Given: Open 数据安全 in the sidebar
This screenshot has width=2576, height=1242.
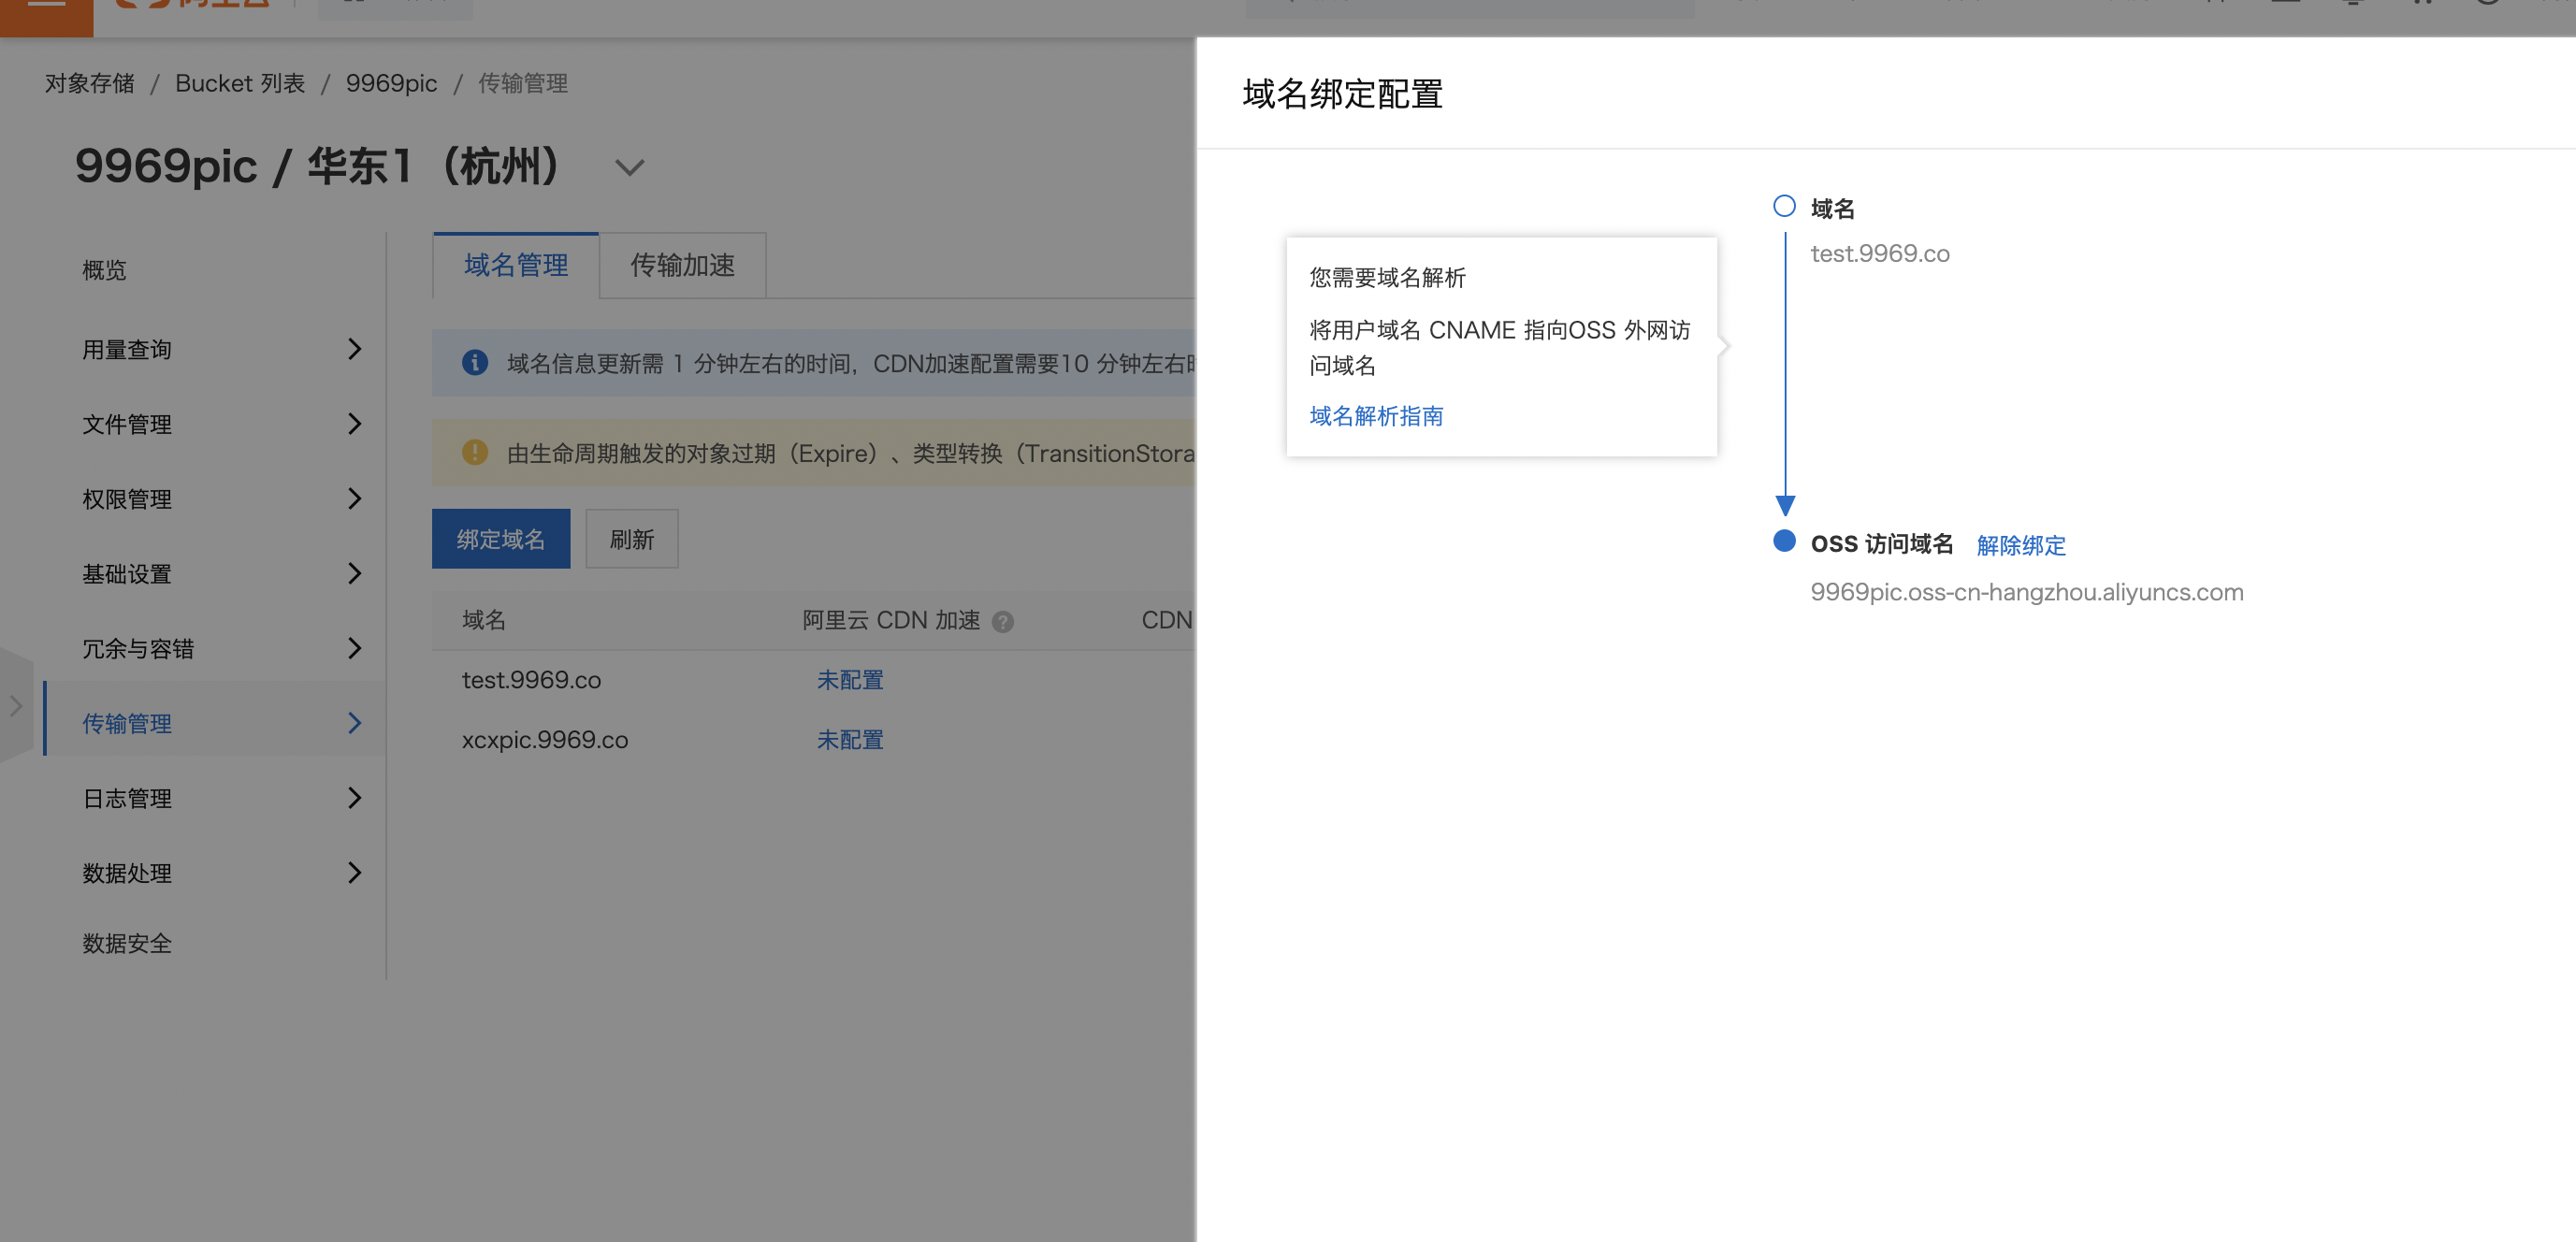Looking at the screenshot, I should tap(127, 943).
